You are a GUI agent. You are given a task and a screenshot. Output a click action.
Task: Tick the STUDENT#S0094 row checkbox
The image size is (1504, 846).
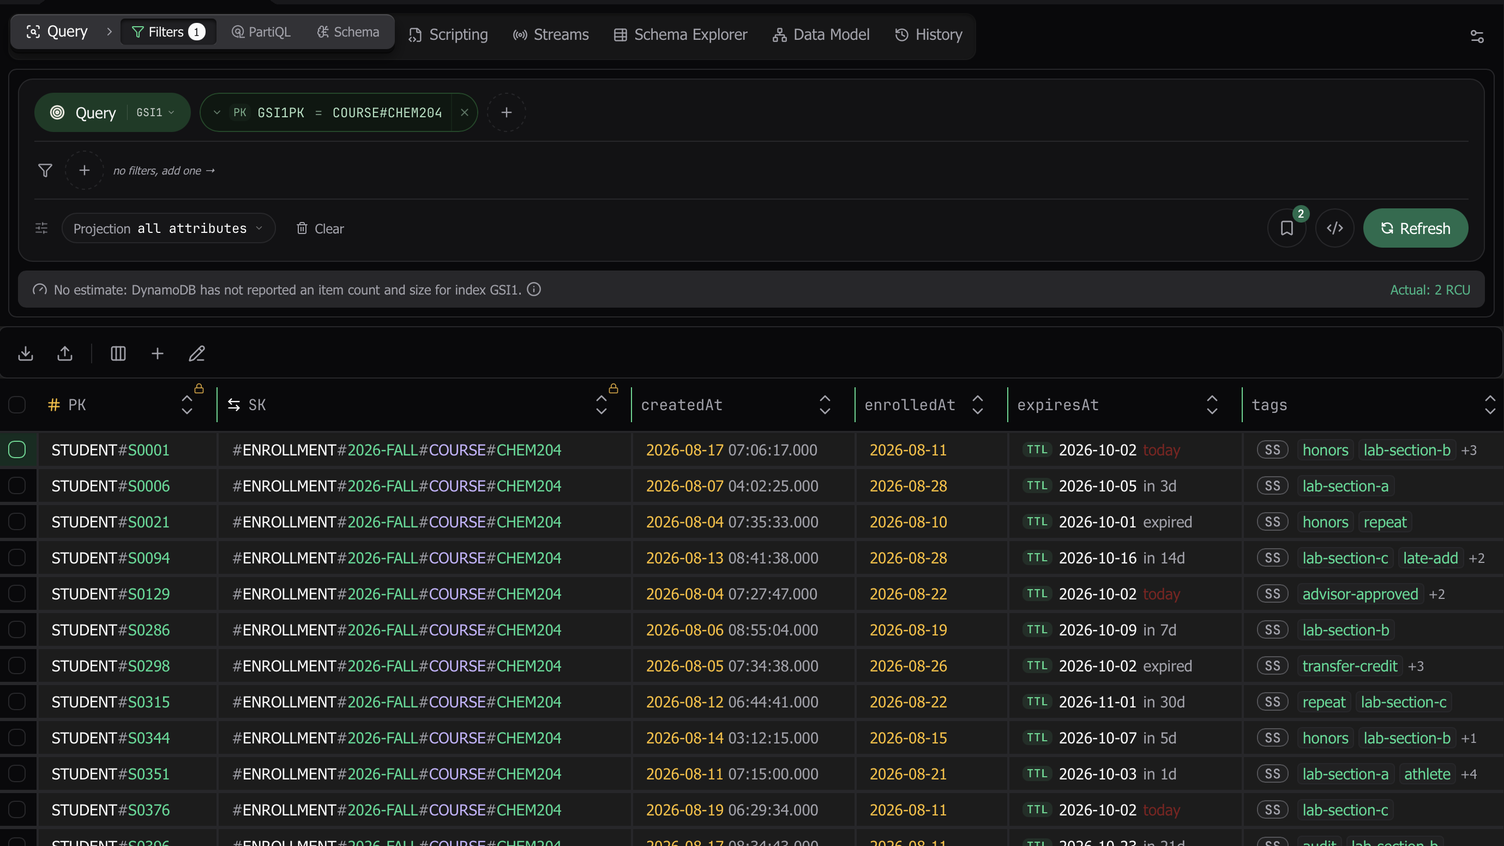17,558
